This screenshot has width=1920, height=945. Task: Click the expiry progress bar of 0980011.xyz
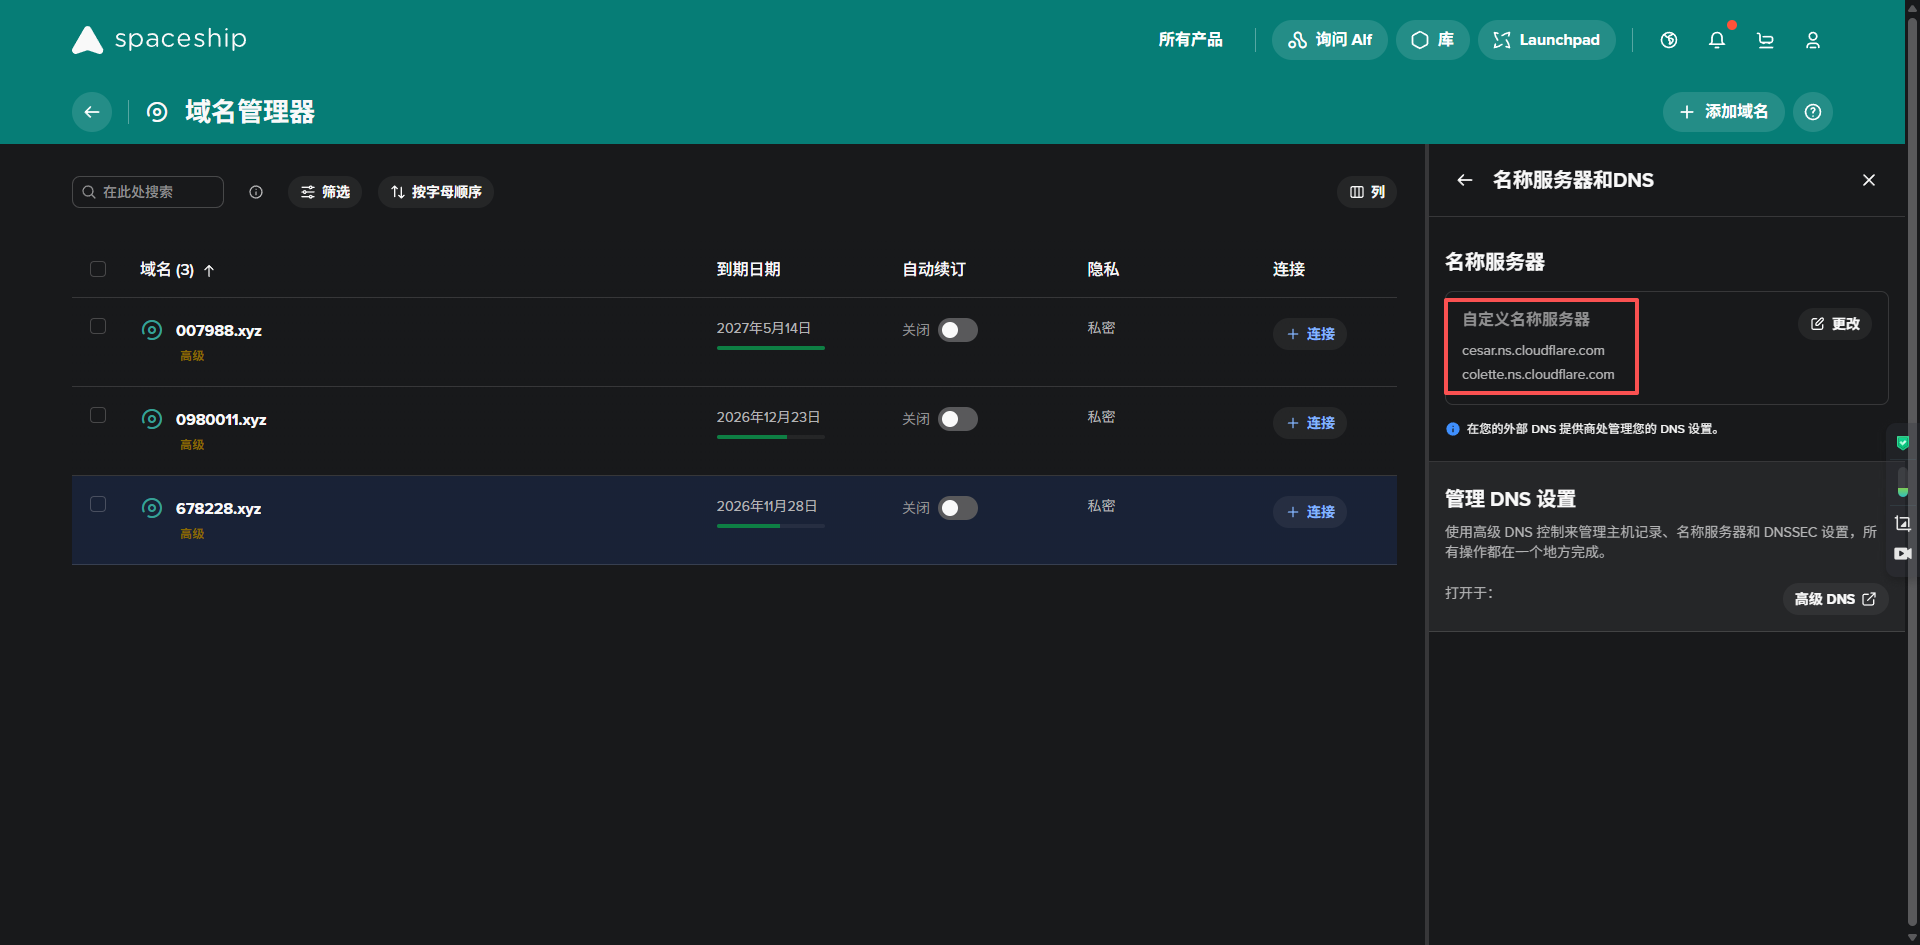click(771, 437)
